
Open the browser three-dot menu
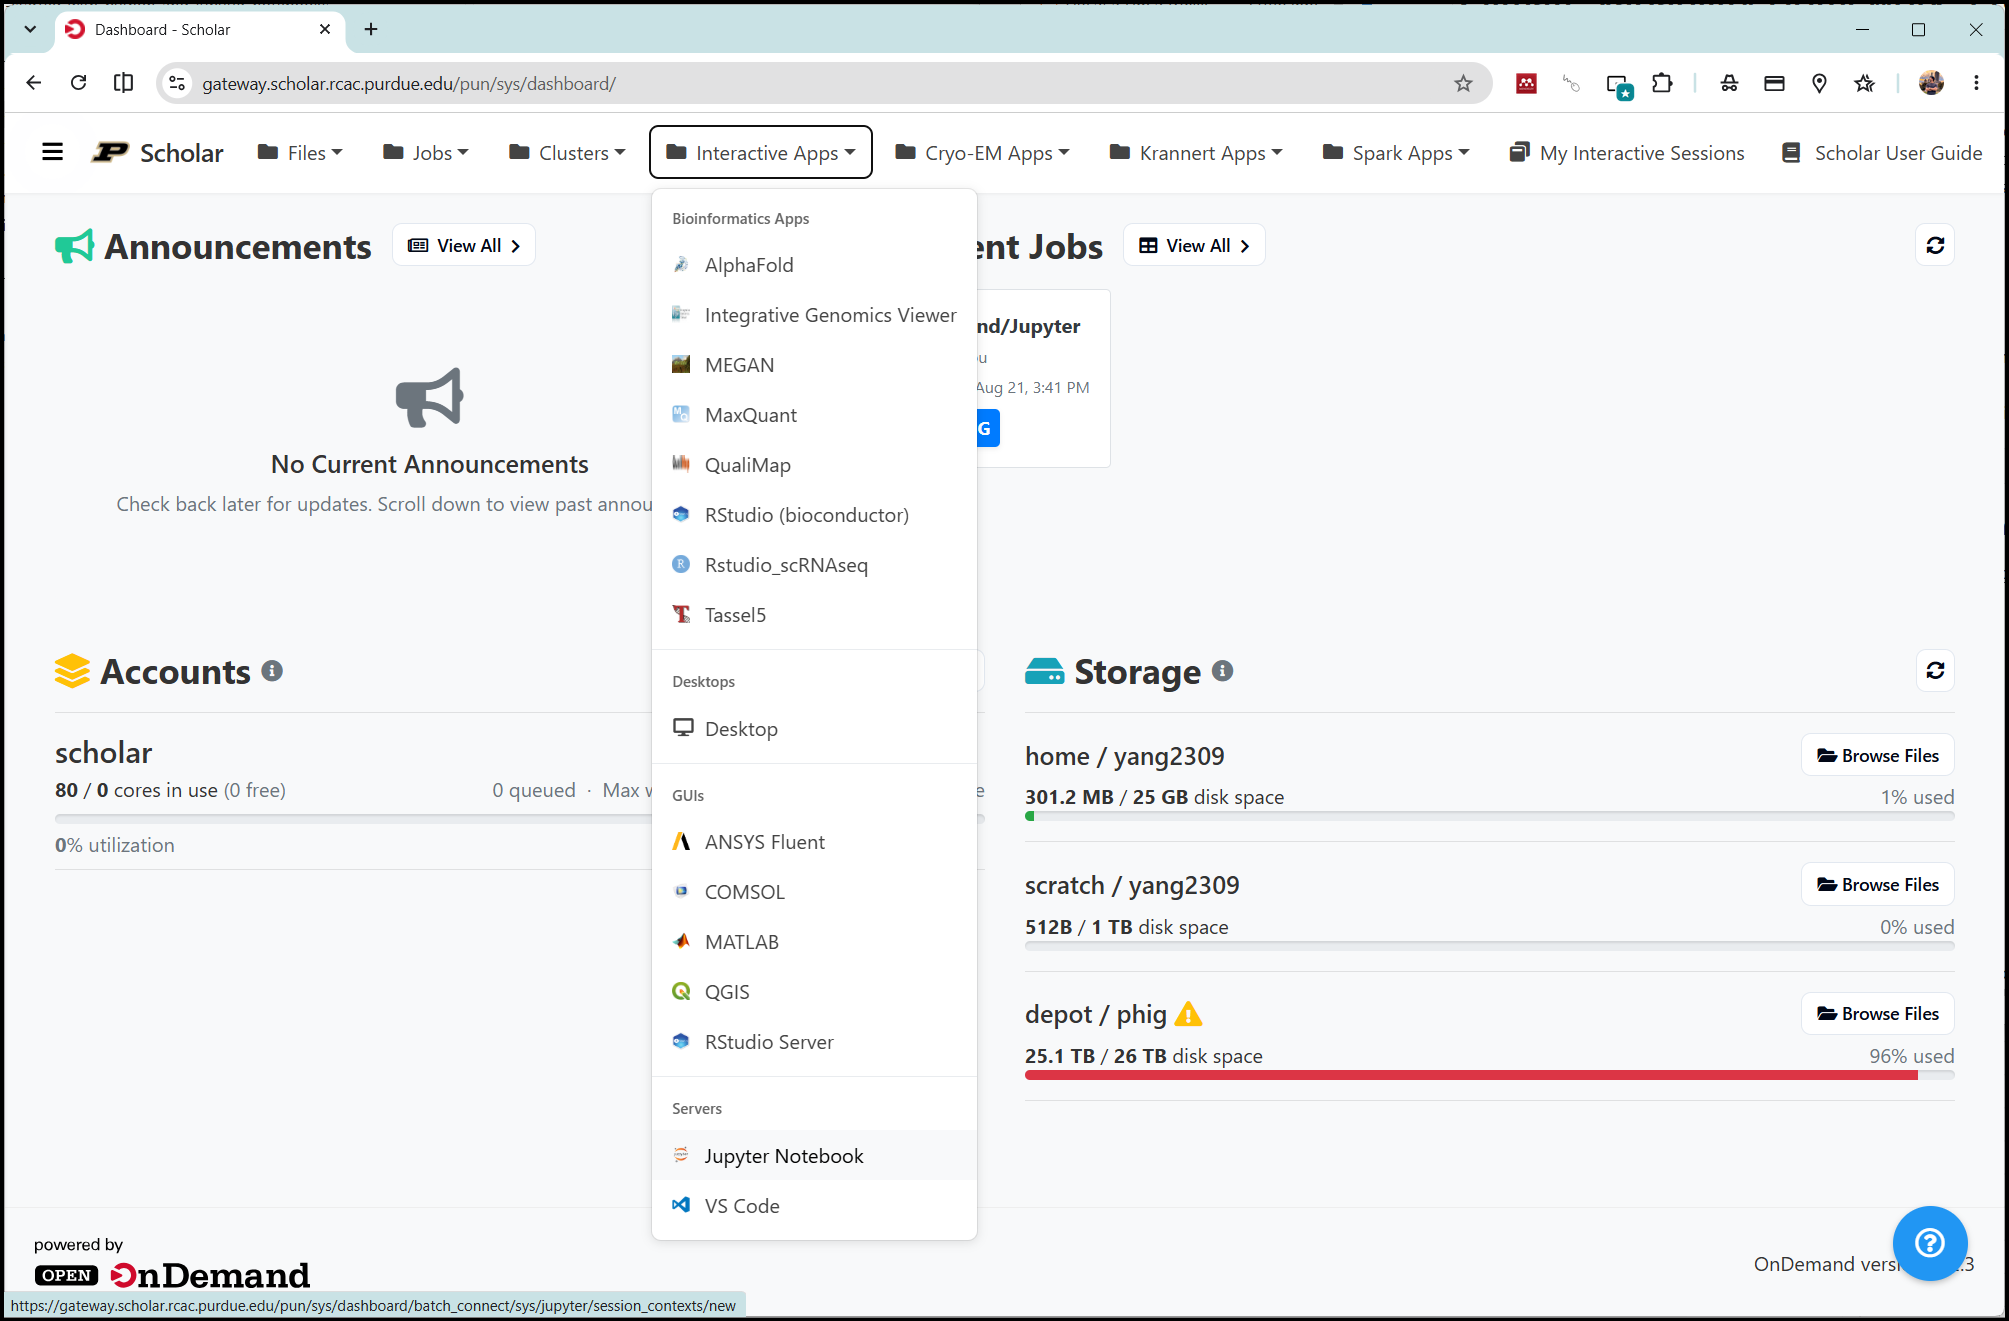(1976, 83)
